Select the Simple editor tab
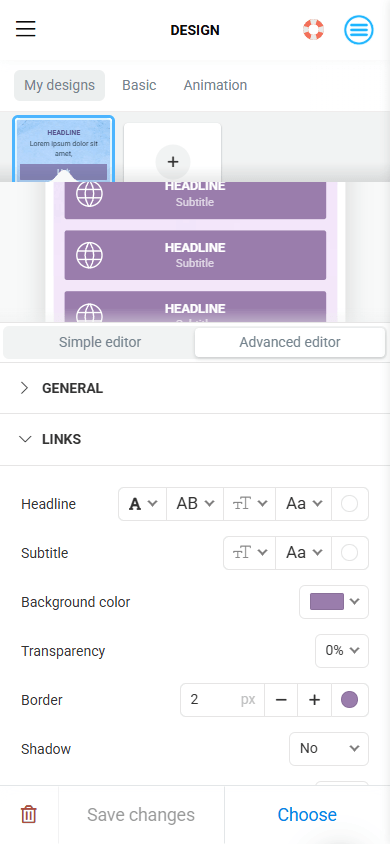 click(100, 342)
